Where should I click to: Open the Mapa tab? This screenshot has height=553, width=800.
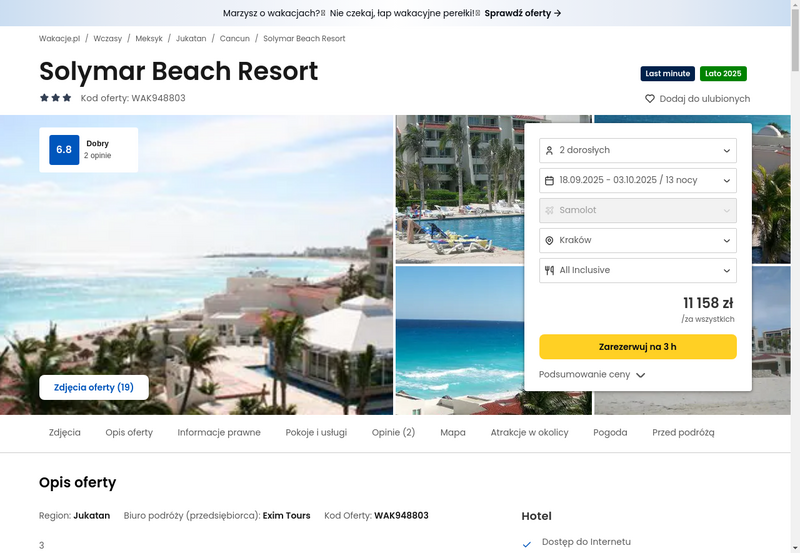[x=453, y=432]
